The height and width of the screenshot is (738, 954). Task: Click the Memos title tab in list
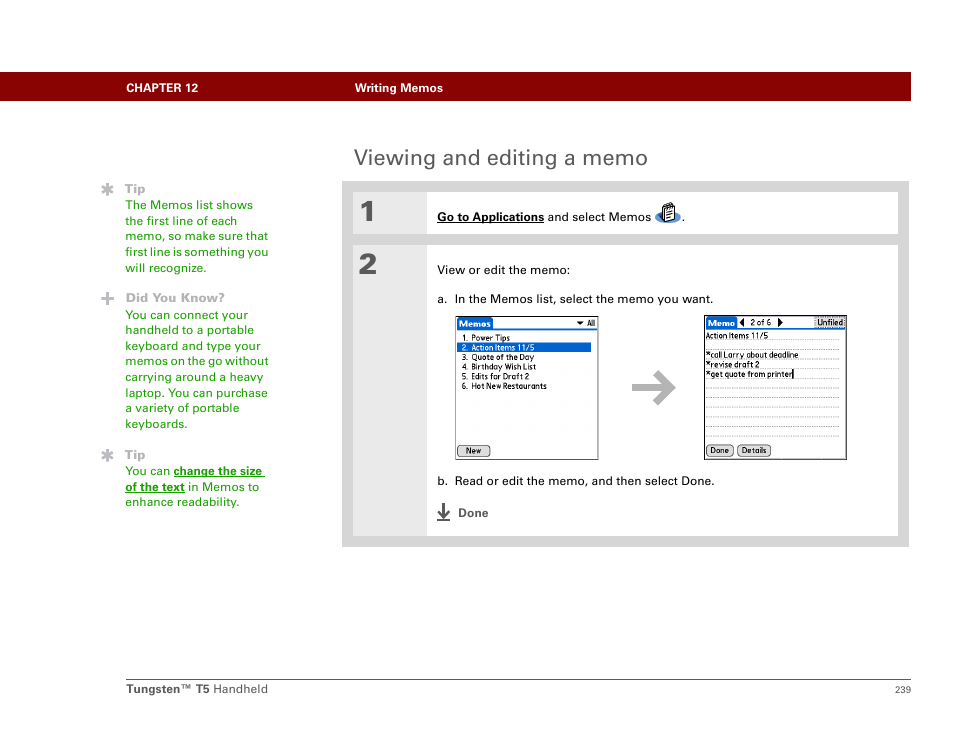point(475,324)
